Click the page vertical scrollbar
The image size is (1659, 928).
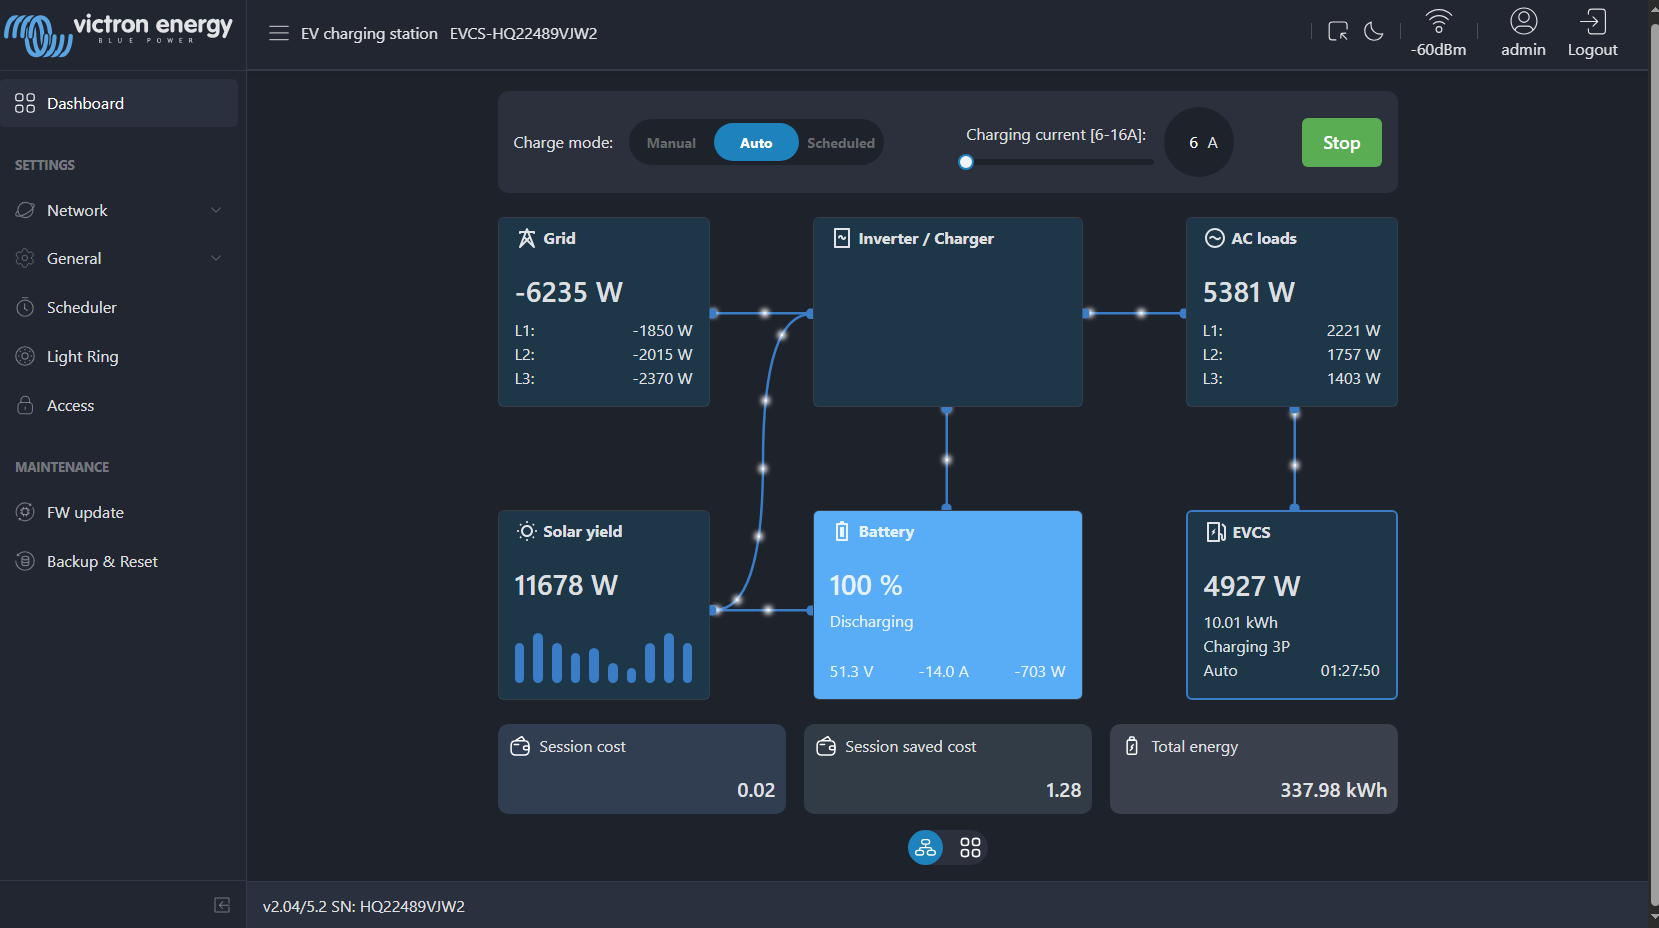tap(1653, 464)
